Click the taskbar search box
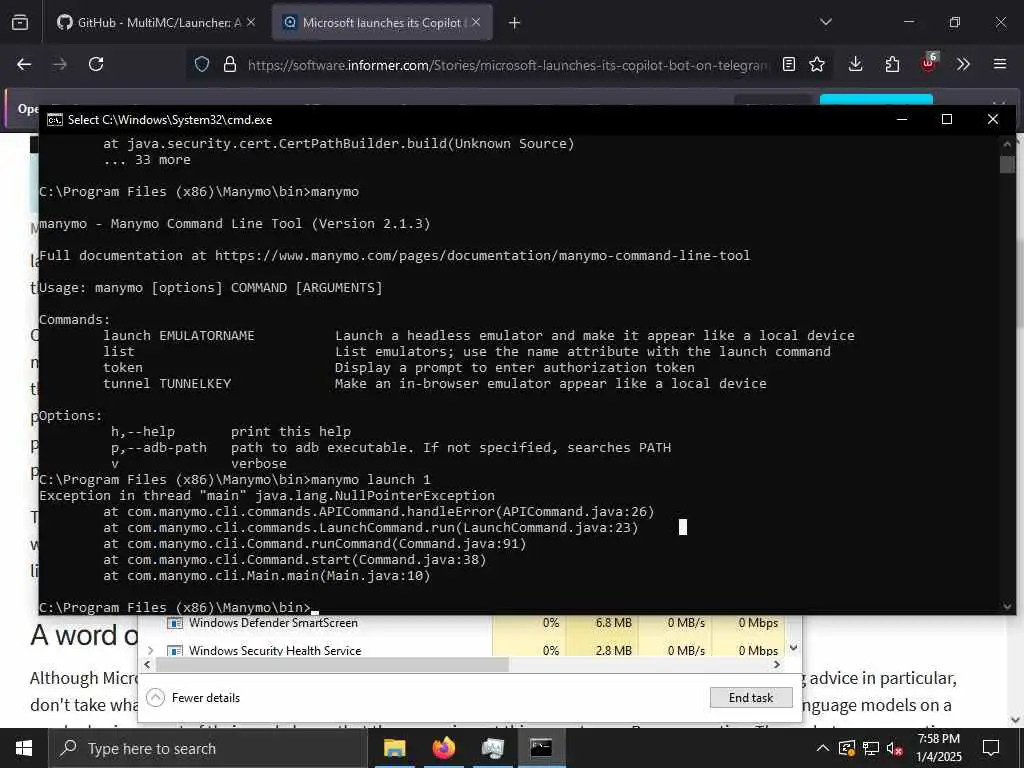The height and width of the screenshot is (768, 1024). point(208,748)
